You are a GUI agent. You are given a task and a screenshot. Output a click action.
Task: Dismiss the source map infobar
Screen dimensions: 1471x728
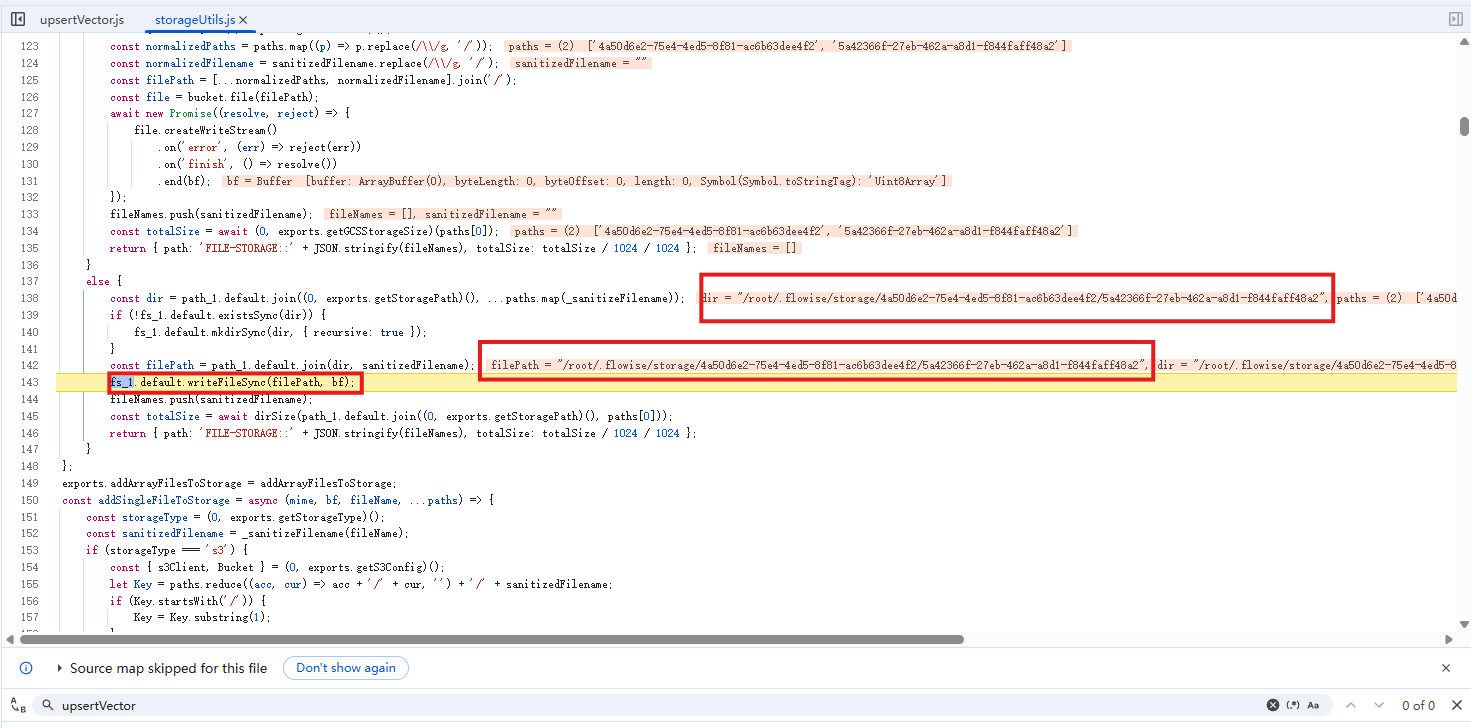[x=1445, y=668]
